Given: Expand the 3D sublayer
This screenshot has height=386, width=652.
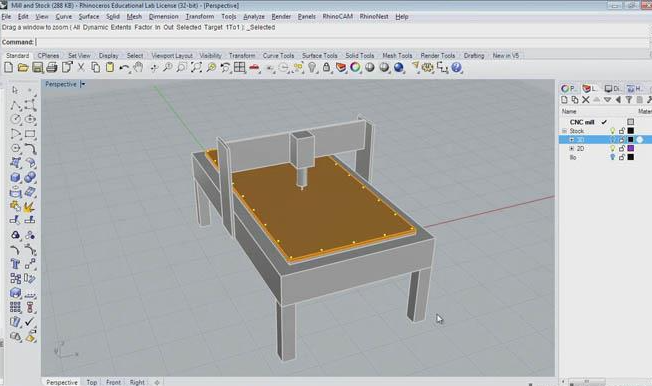Looking at the screenshot, I should 572,140.
